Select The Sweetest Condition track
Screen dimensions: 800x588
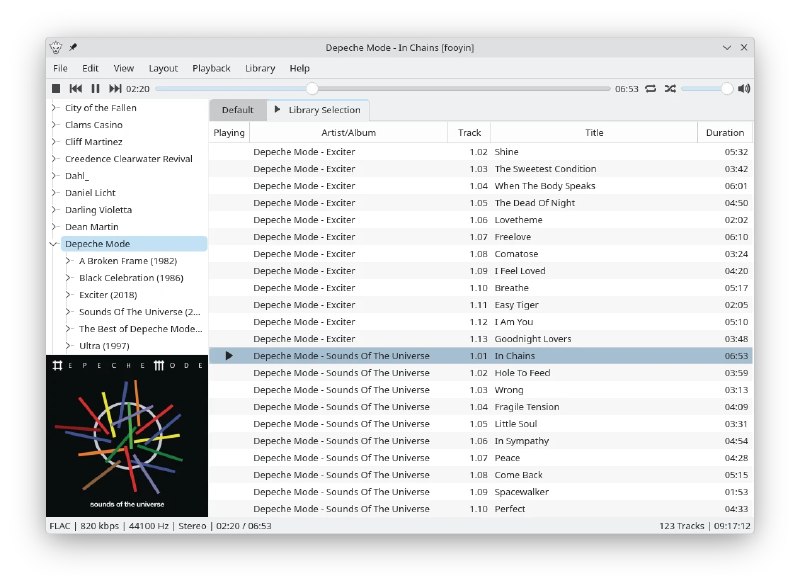click(x=481, y=169)
